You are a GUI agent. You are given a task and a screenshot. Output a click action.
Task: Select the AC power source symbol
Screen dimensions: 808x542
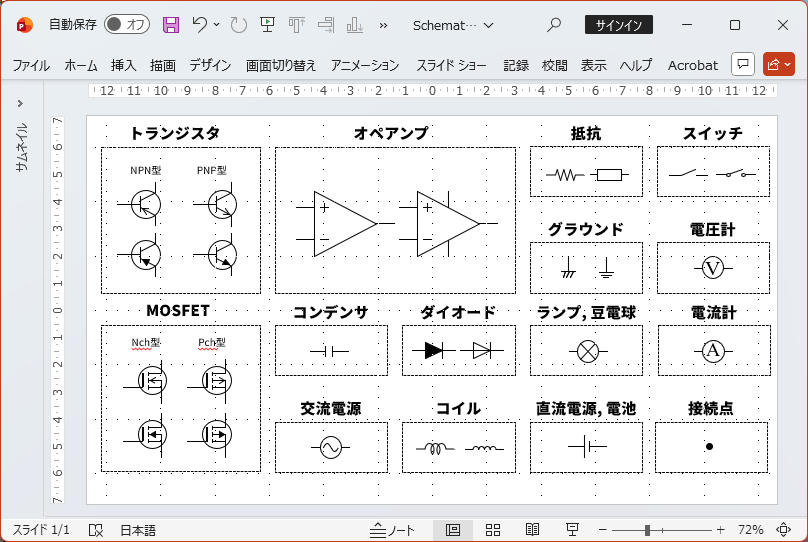(330, 447)
